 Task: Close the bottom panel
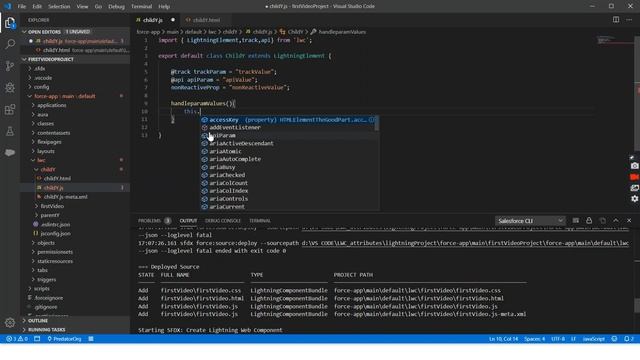[x=629, y=220]
